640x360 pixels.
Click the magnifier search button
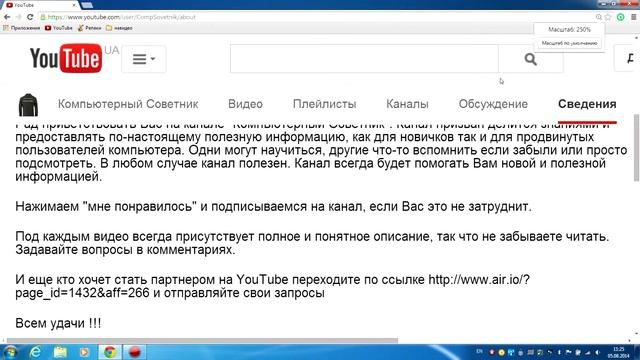[531, 59]
